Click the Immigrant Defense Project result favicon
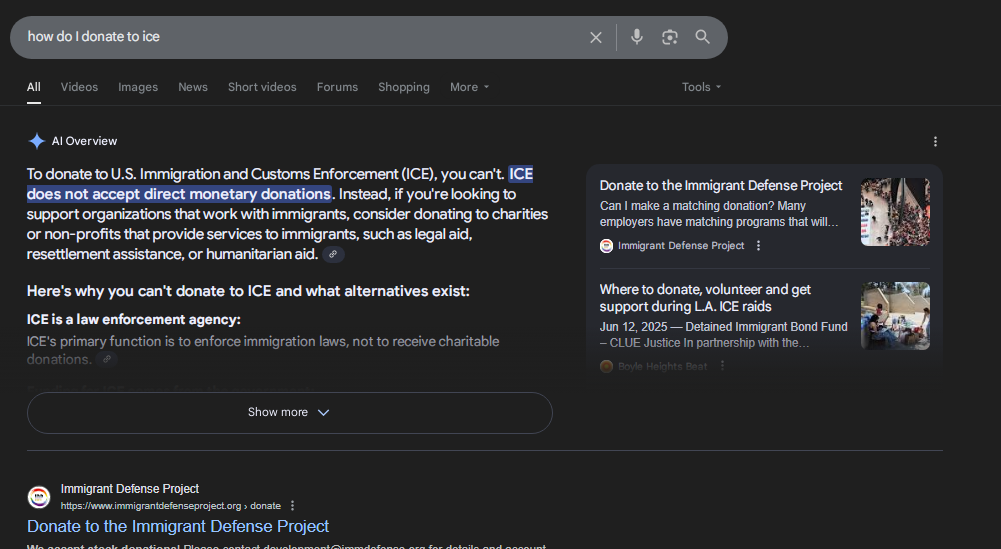The height and width of the screenshot is (549, 1001). pyautogui.click(x=39, y=497)
